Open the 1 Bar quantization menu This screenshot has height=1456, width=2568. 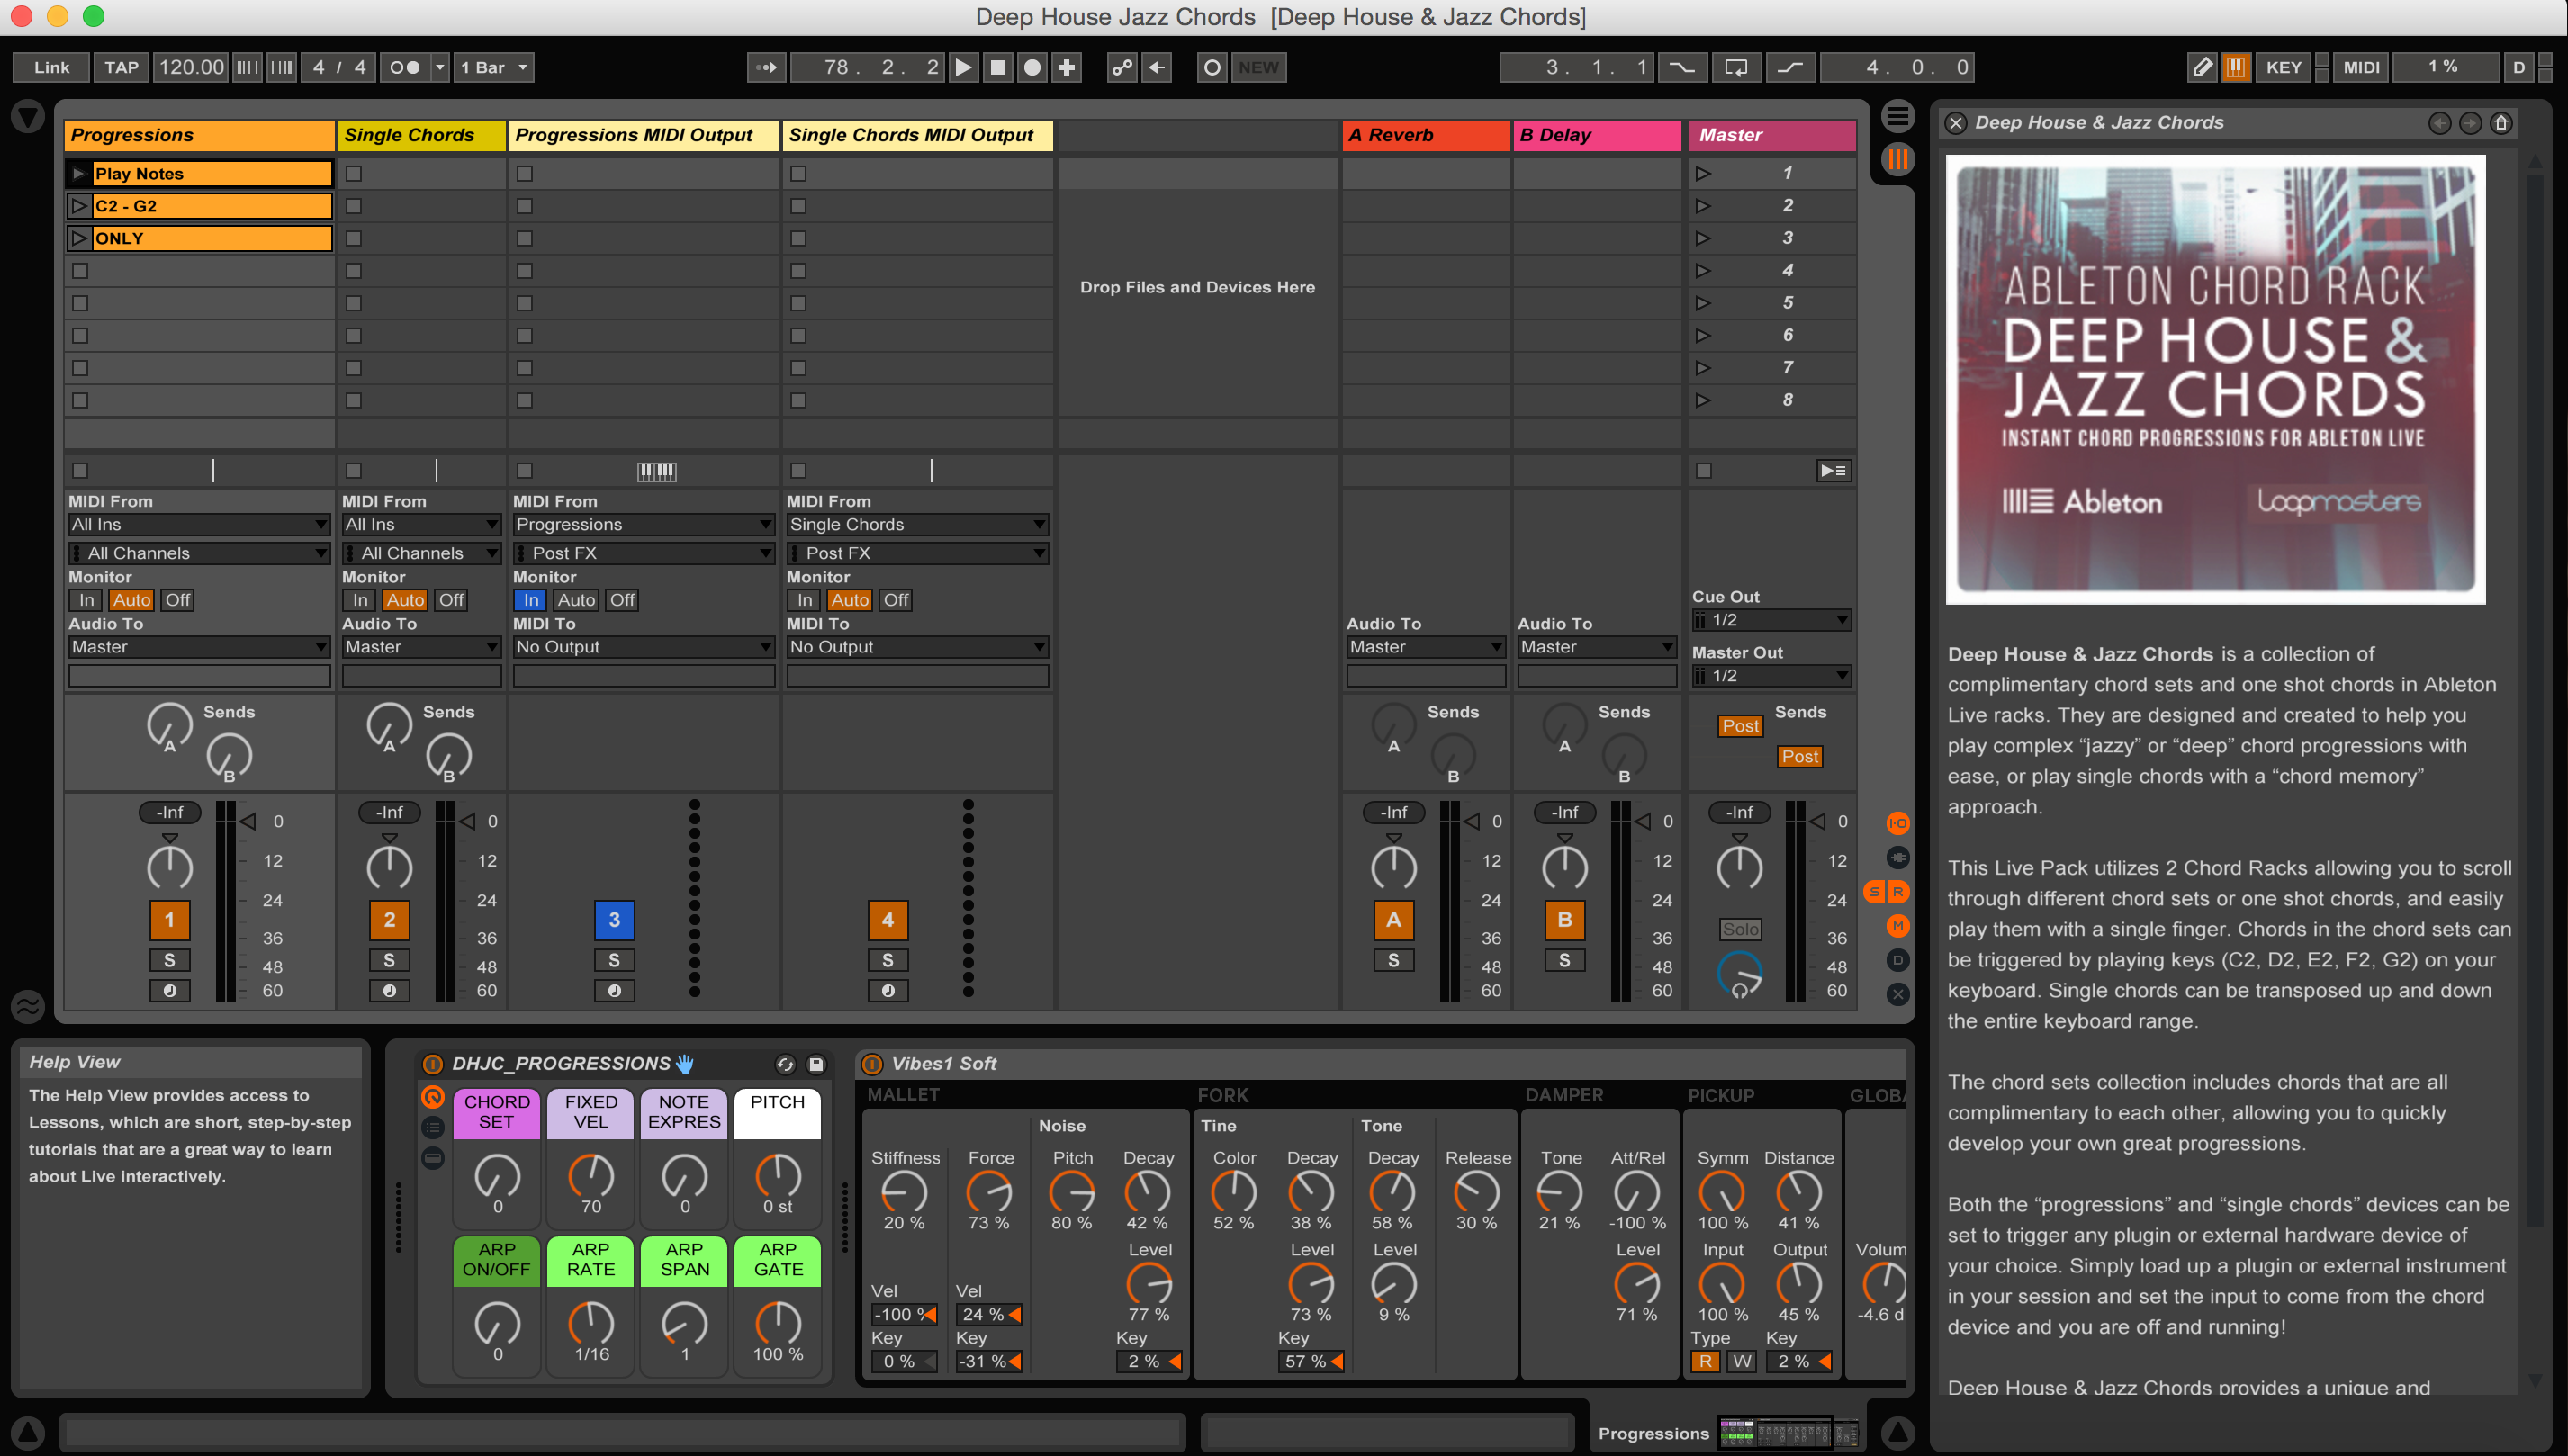click(x=493, y=67)
